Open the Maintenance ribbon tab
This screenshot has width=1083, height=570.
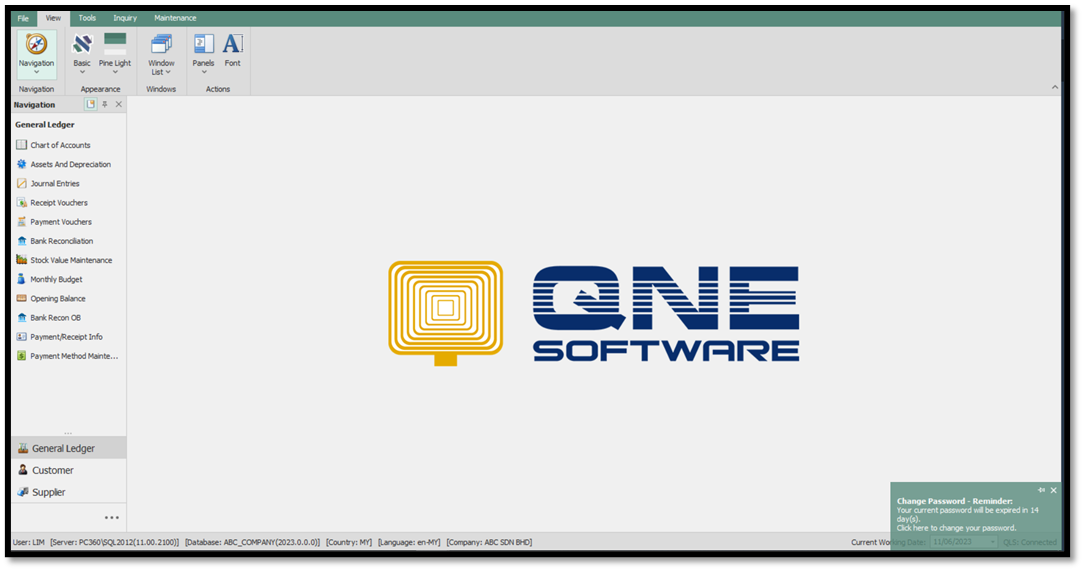(175, 18)
